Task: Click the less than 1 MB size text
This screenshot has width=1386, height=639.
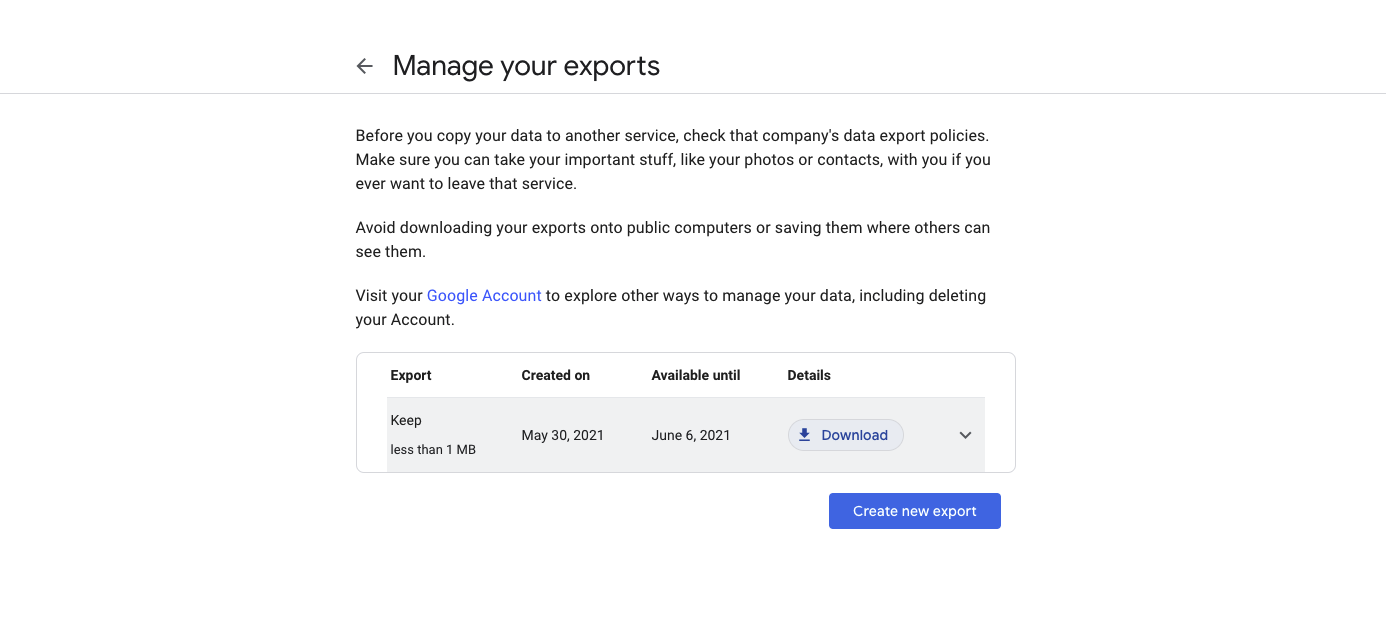Action: tap(433, 450)
